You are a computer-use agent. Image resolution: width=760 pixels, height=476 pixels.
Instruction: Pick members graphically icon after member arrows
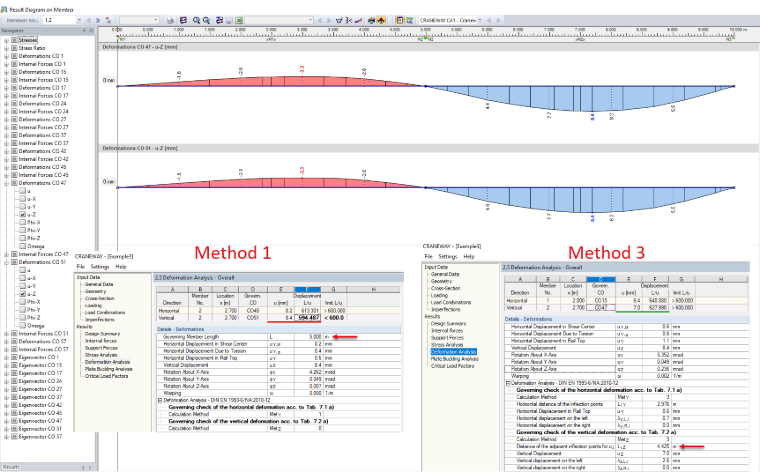coord(108,20)
